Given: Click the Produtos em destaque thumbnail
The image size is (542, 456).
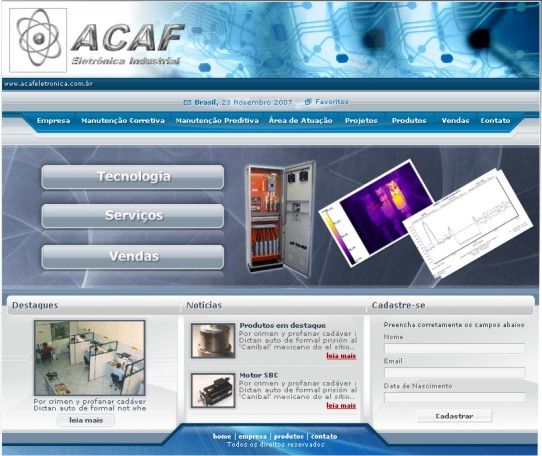Looking at the screenshot, I should coord(213,341).
